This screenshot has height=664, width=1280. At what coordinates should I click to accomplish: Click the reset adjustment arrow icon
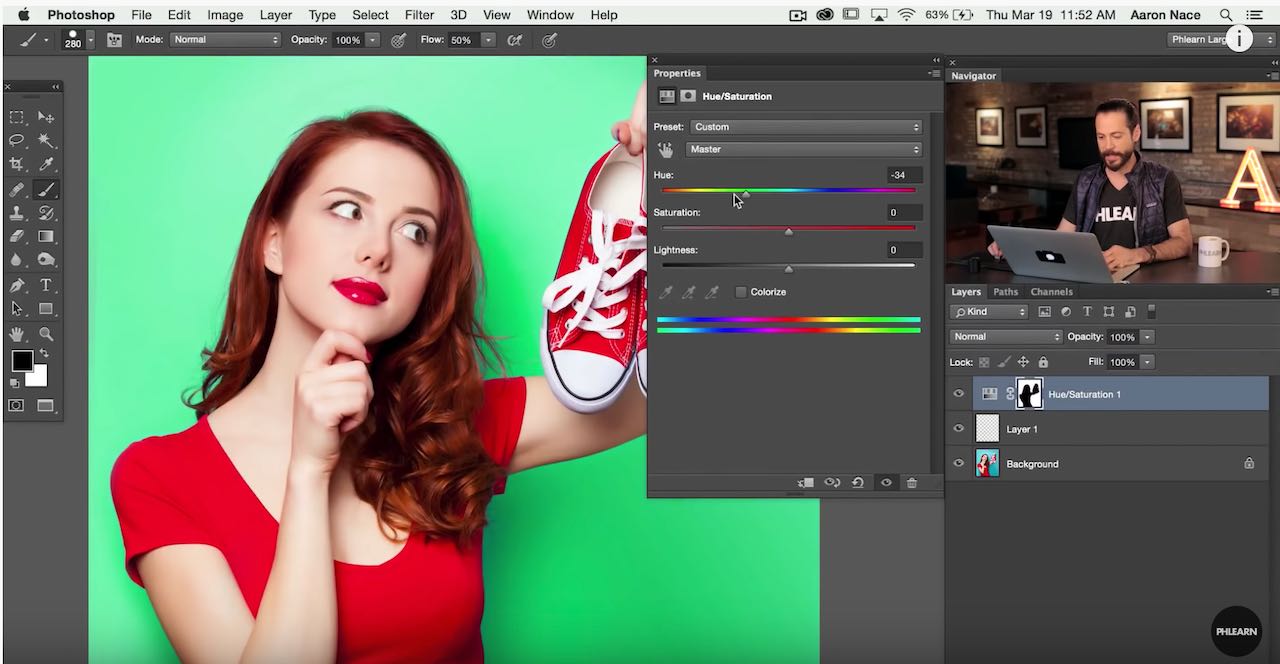tap(858, 483)
